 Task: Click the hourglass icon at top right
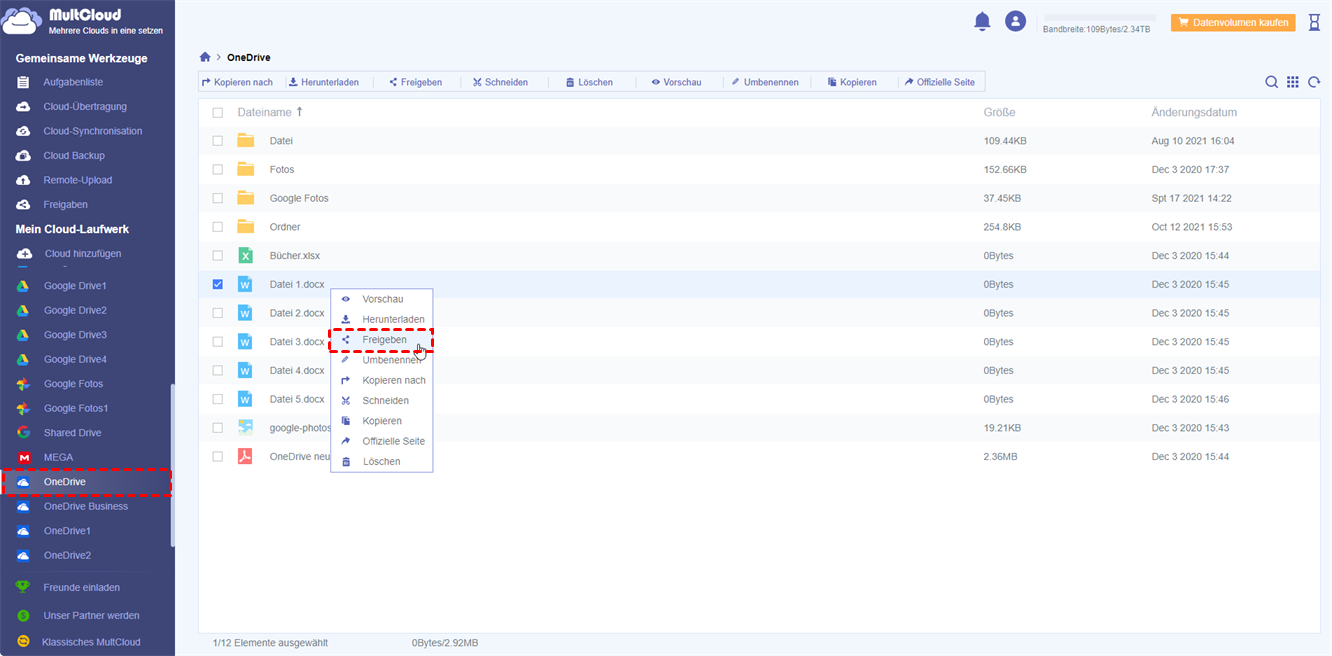[x=1314, y=22]
